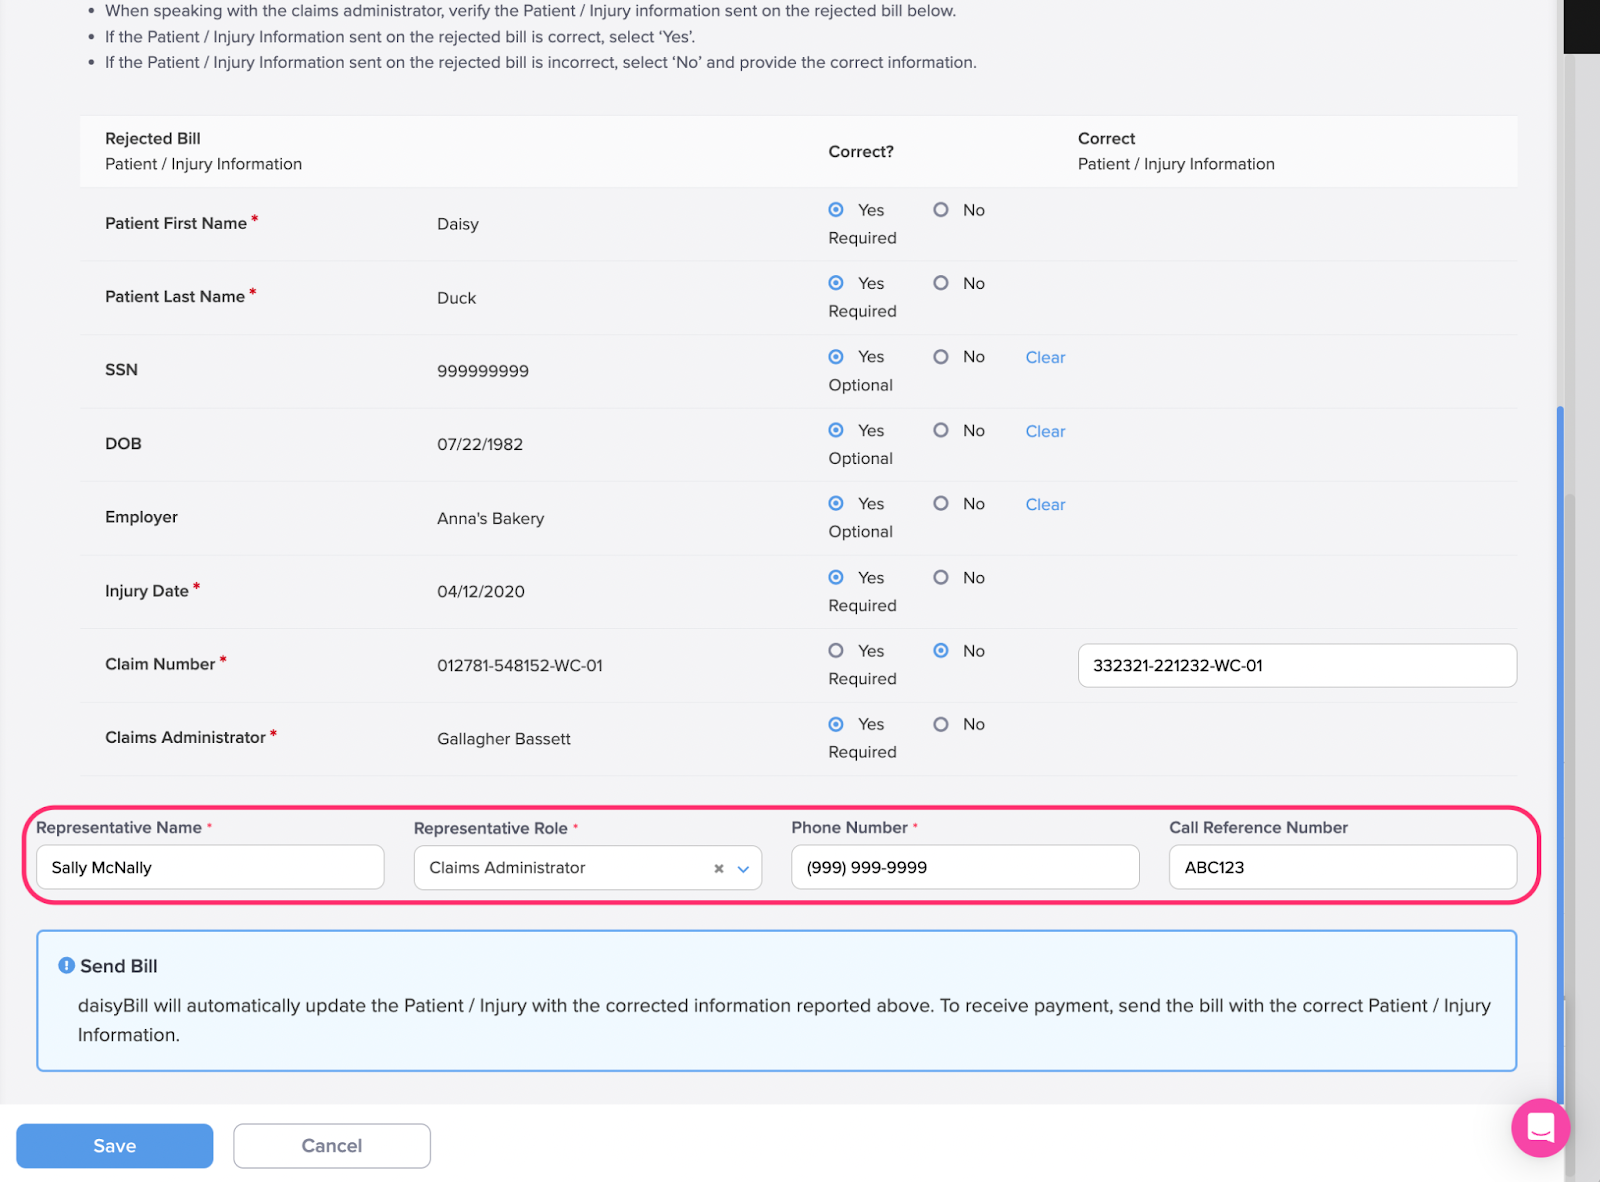Select 'Yes' for Claim Number
This screenshot has height=1182, width=1600.
pos(836,650)
